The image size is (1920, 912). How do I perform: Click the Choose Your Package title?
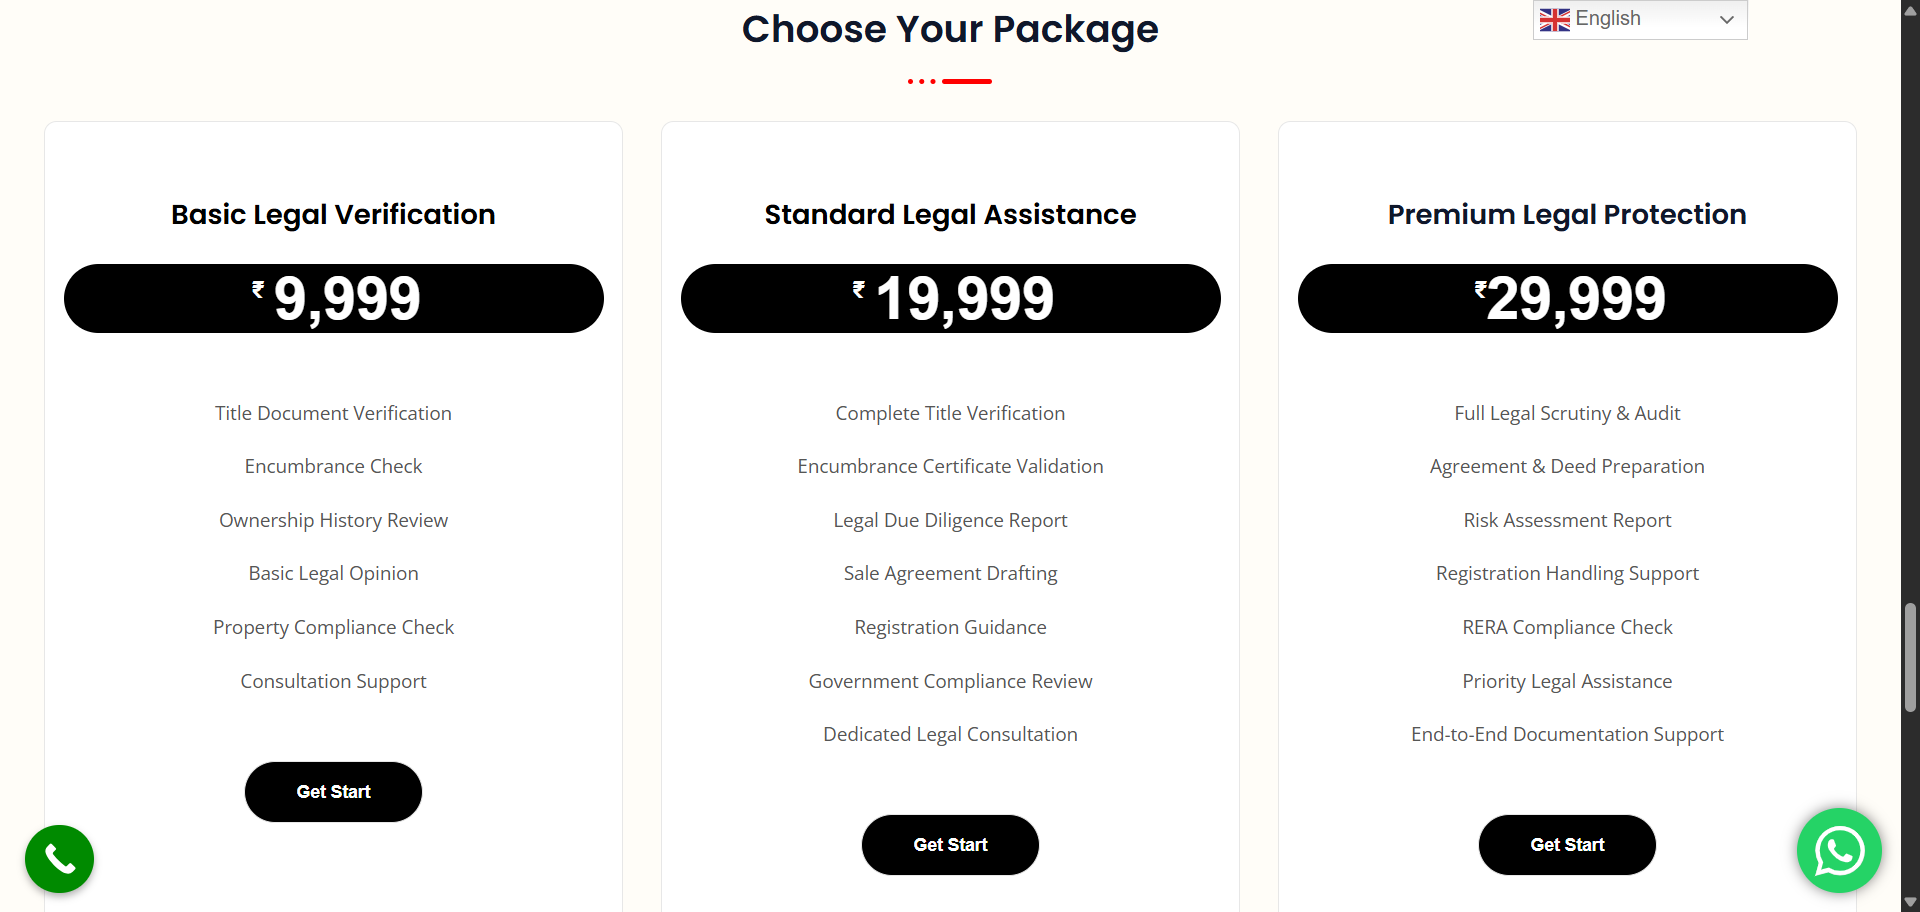point(950,30)
